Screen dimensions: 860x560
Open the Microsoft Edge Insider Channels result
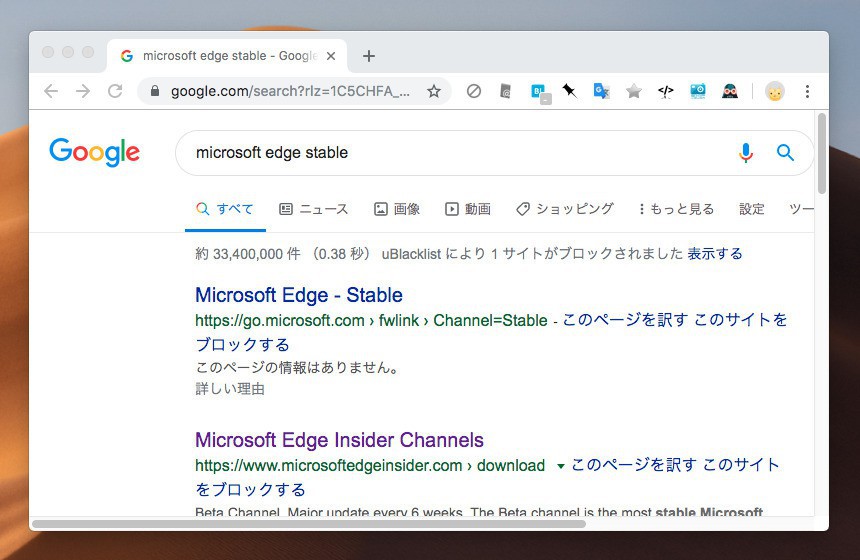tap(339, 440)
